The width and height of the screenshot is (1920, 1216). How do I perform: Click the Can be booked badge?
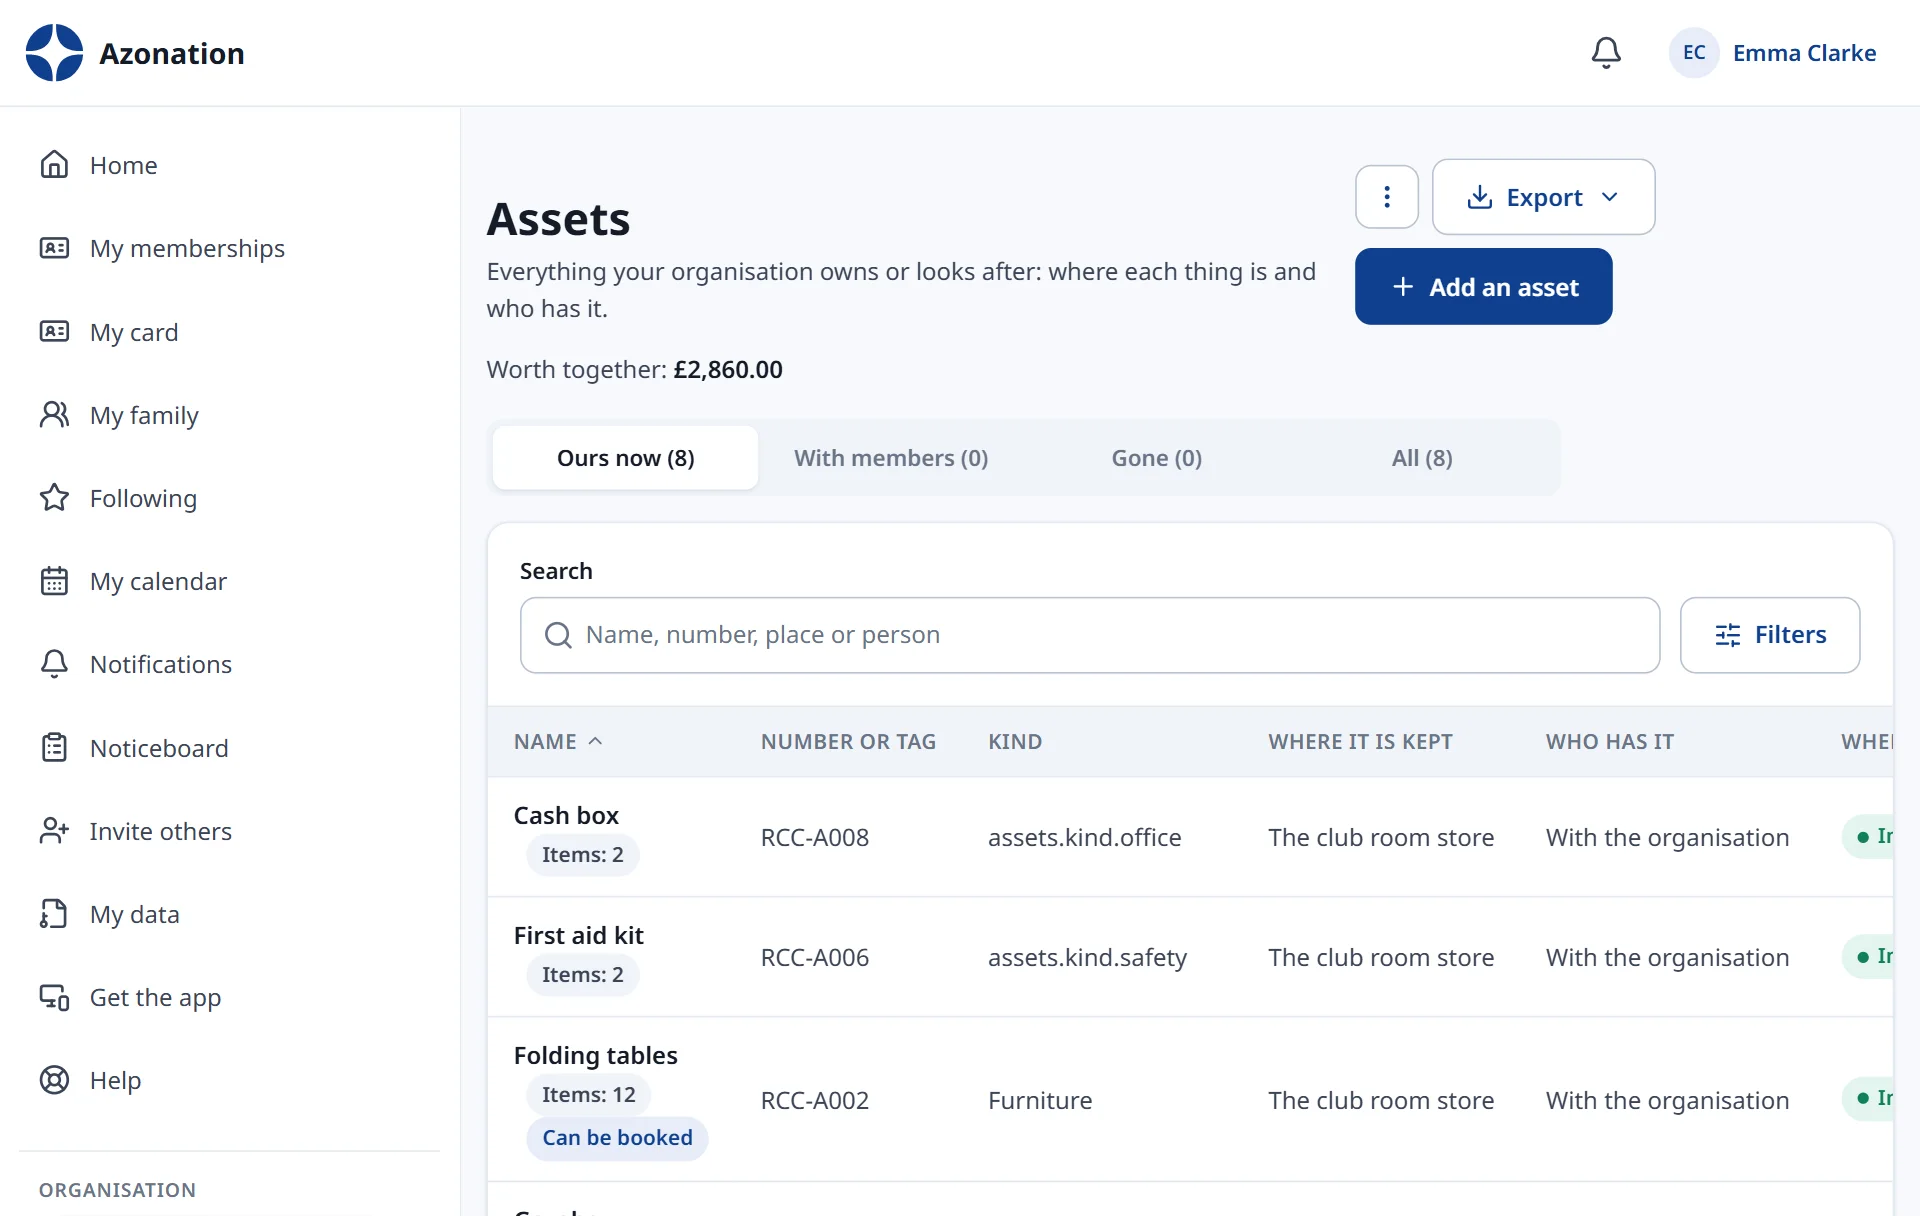click(x=617, y=1138)
